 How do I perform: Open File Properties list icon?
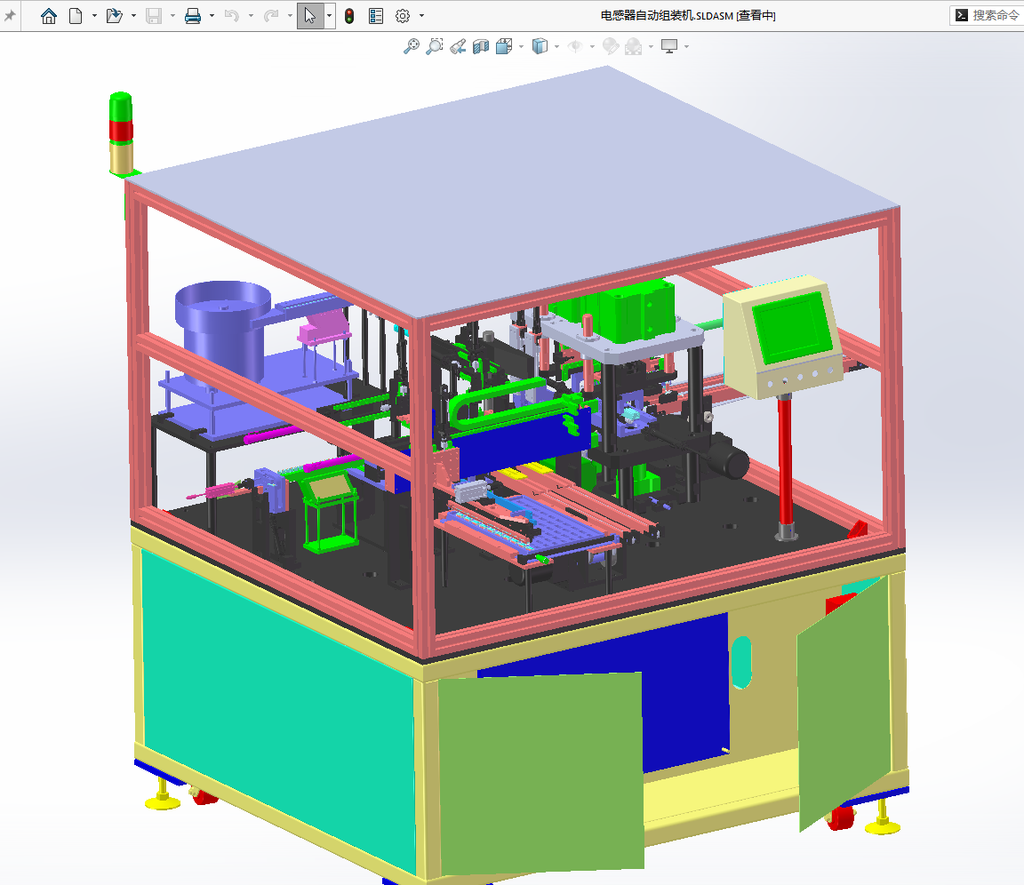click(376, 16)
